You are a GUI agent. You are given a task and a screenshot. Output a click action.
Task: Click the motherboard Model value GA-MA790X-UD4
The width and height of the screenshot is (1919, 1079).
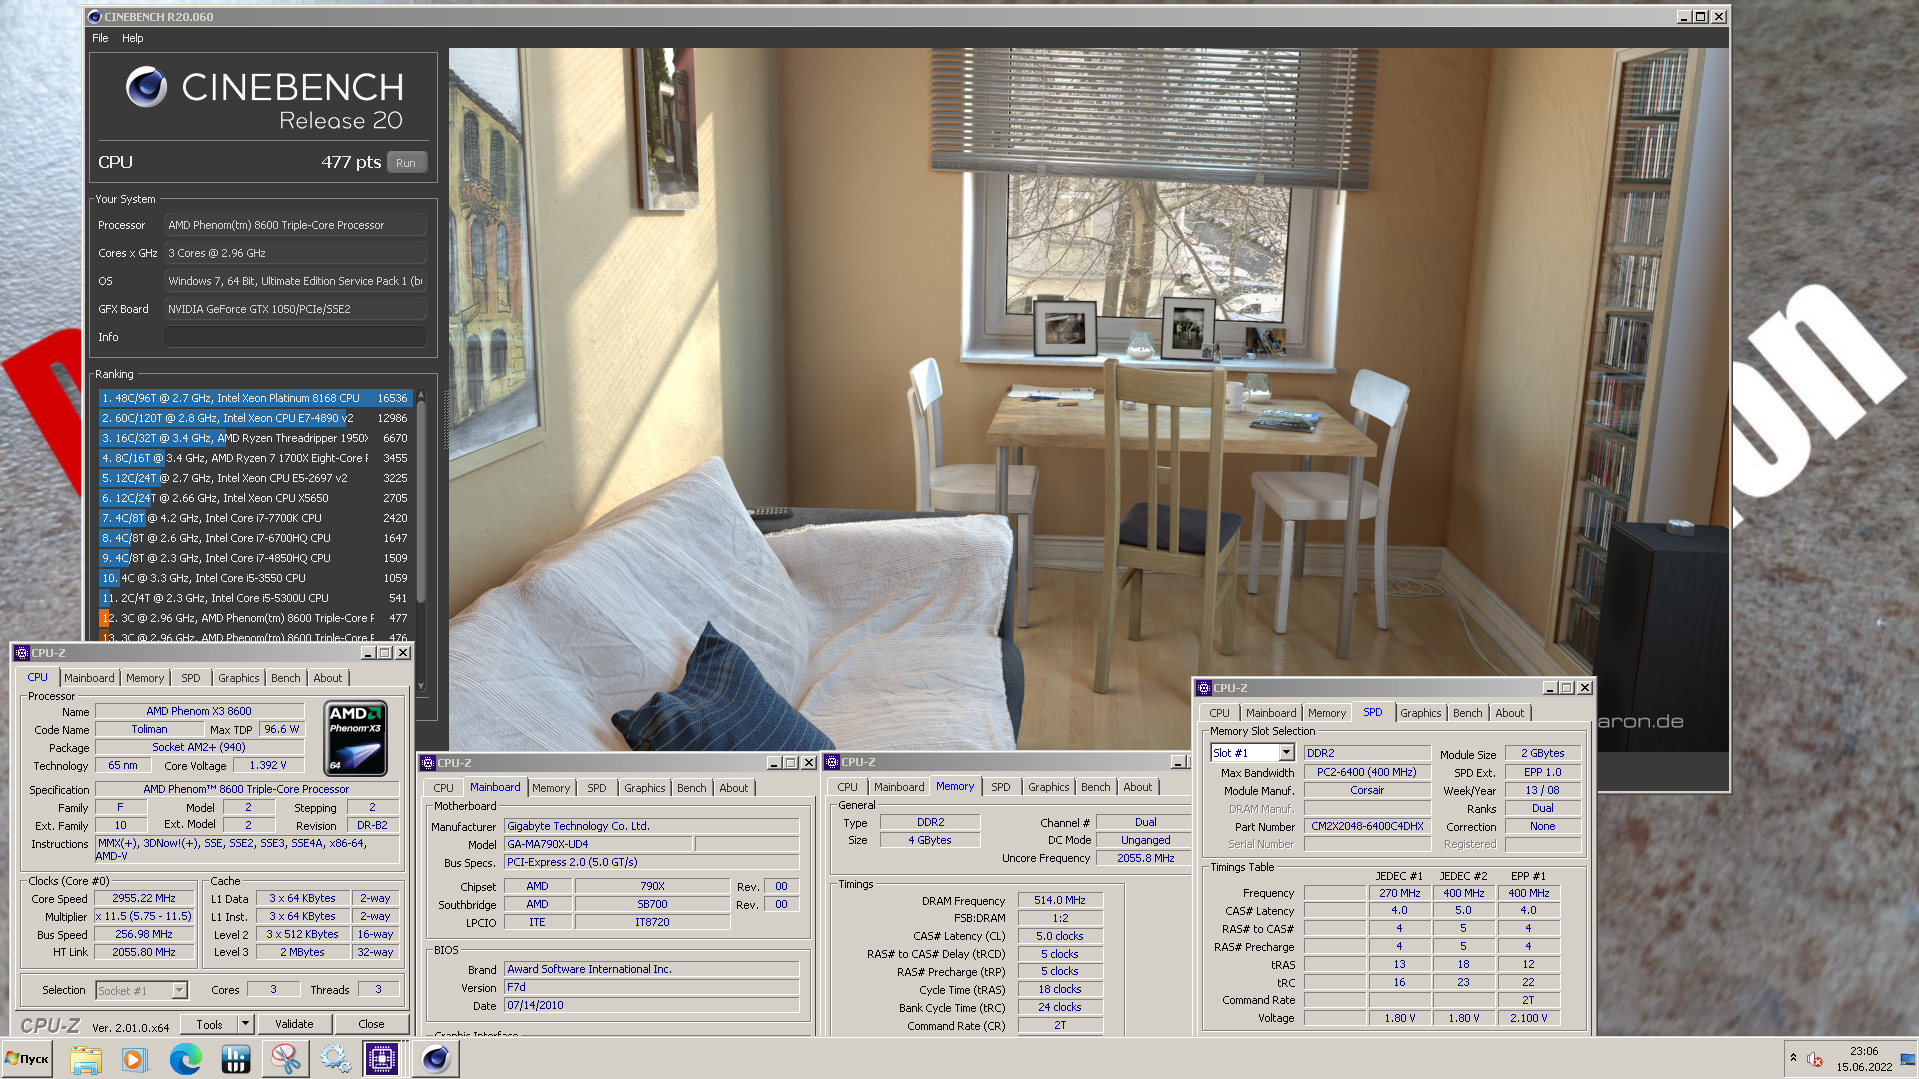598,844
